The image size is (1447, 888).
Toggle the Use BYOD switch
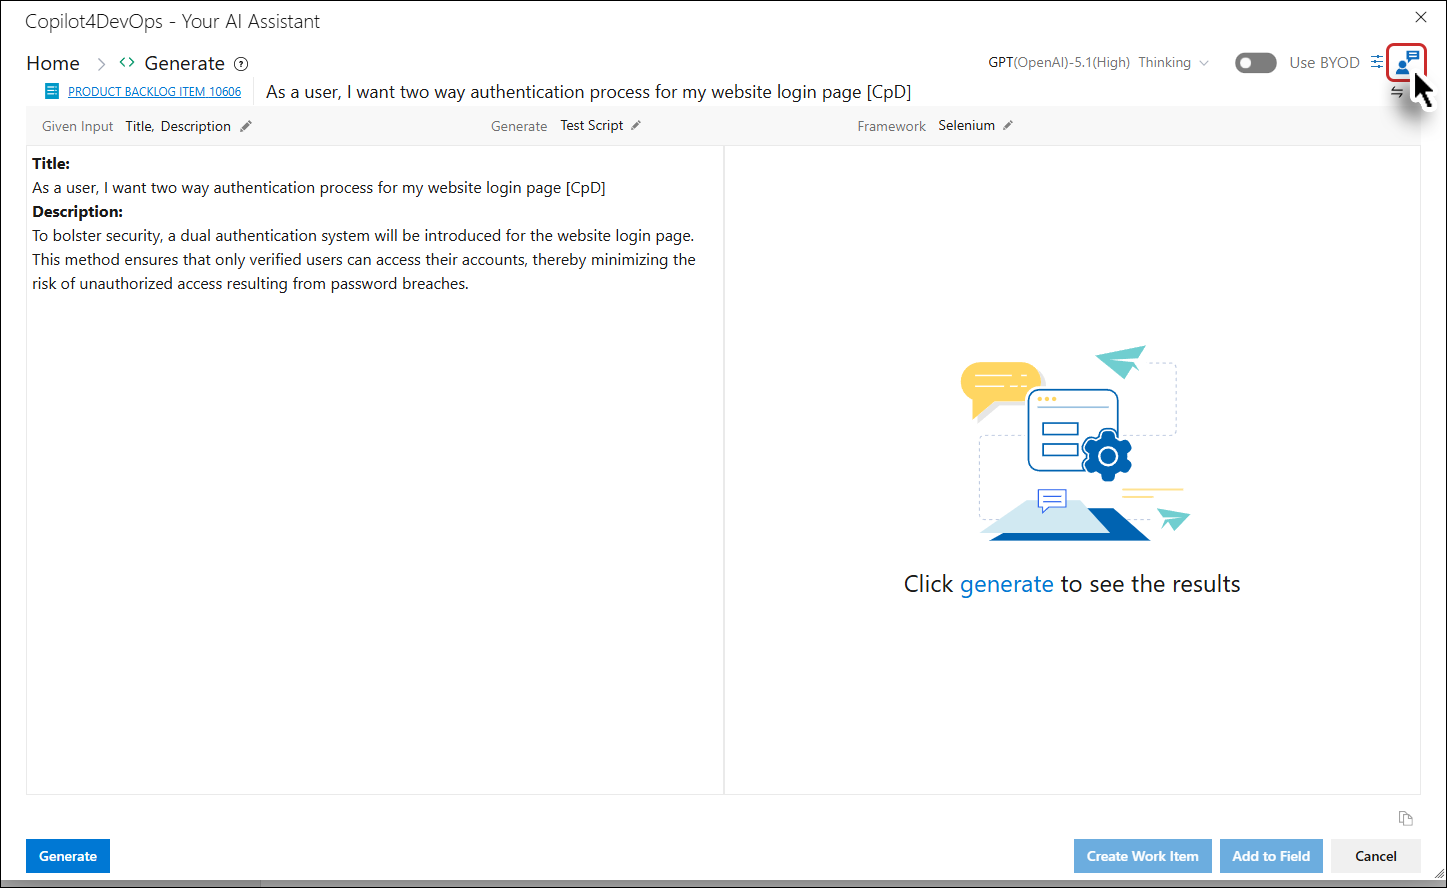(1255, 63)
